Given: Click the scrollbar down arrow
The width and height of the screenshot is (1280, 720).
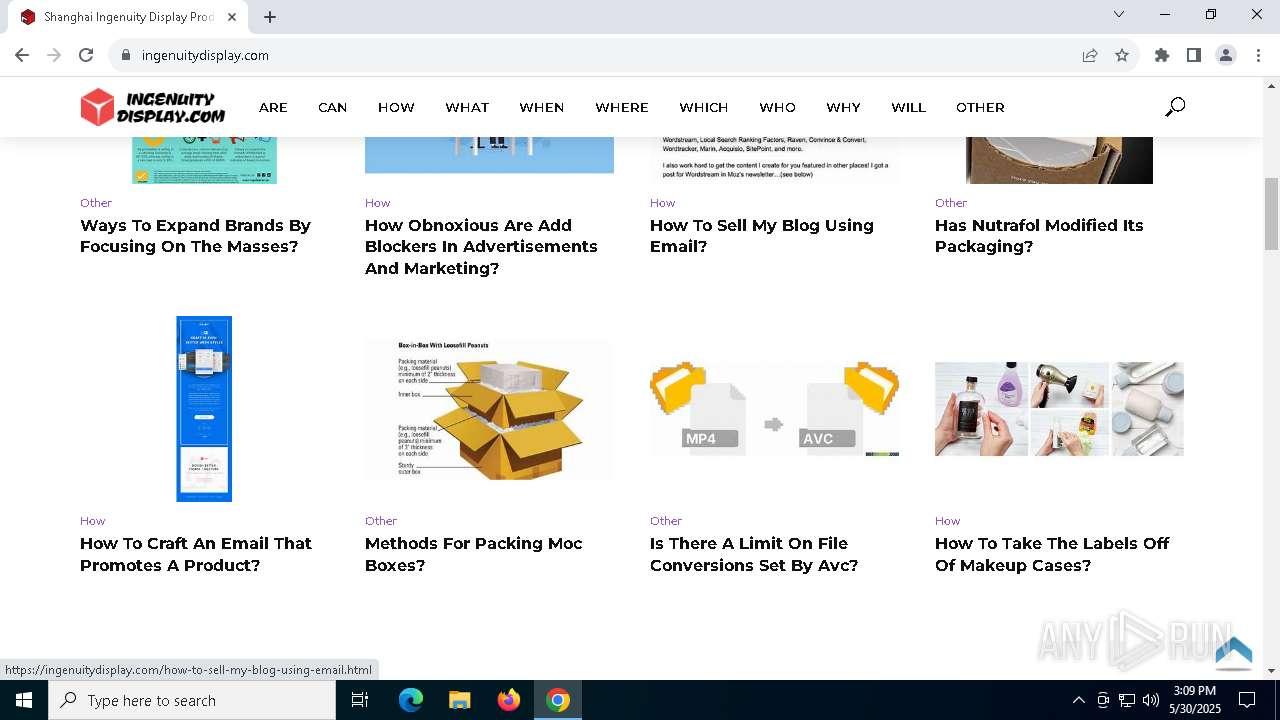Looking at the screenshot, I should [1271, 671].
